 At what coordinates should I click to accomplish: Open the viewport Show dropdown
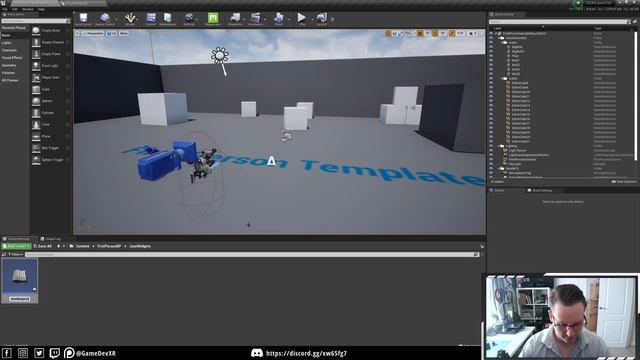(x=124, y=33)
